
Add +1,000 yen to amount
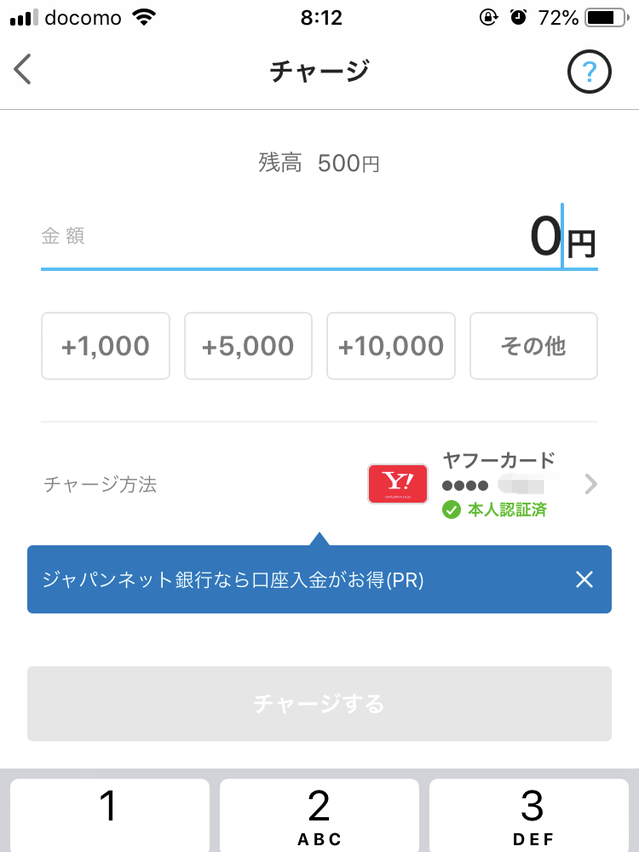click(105, 346)
